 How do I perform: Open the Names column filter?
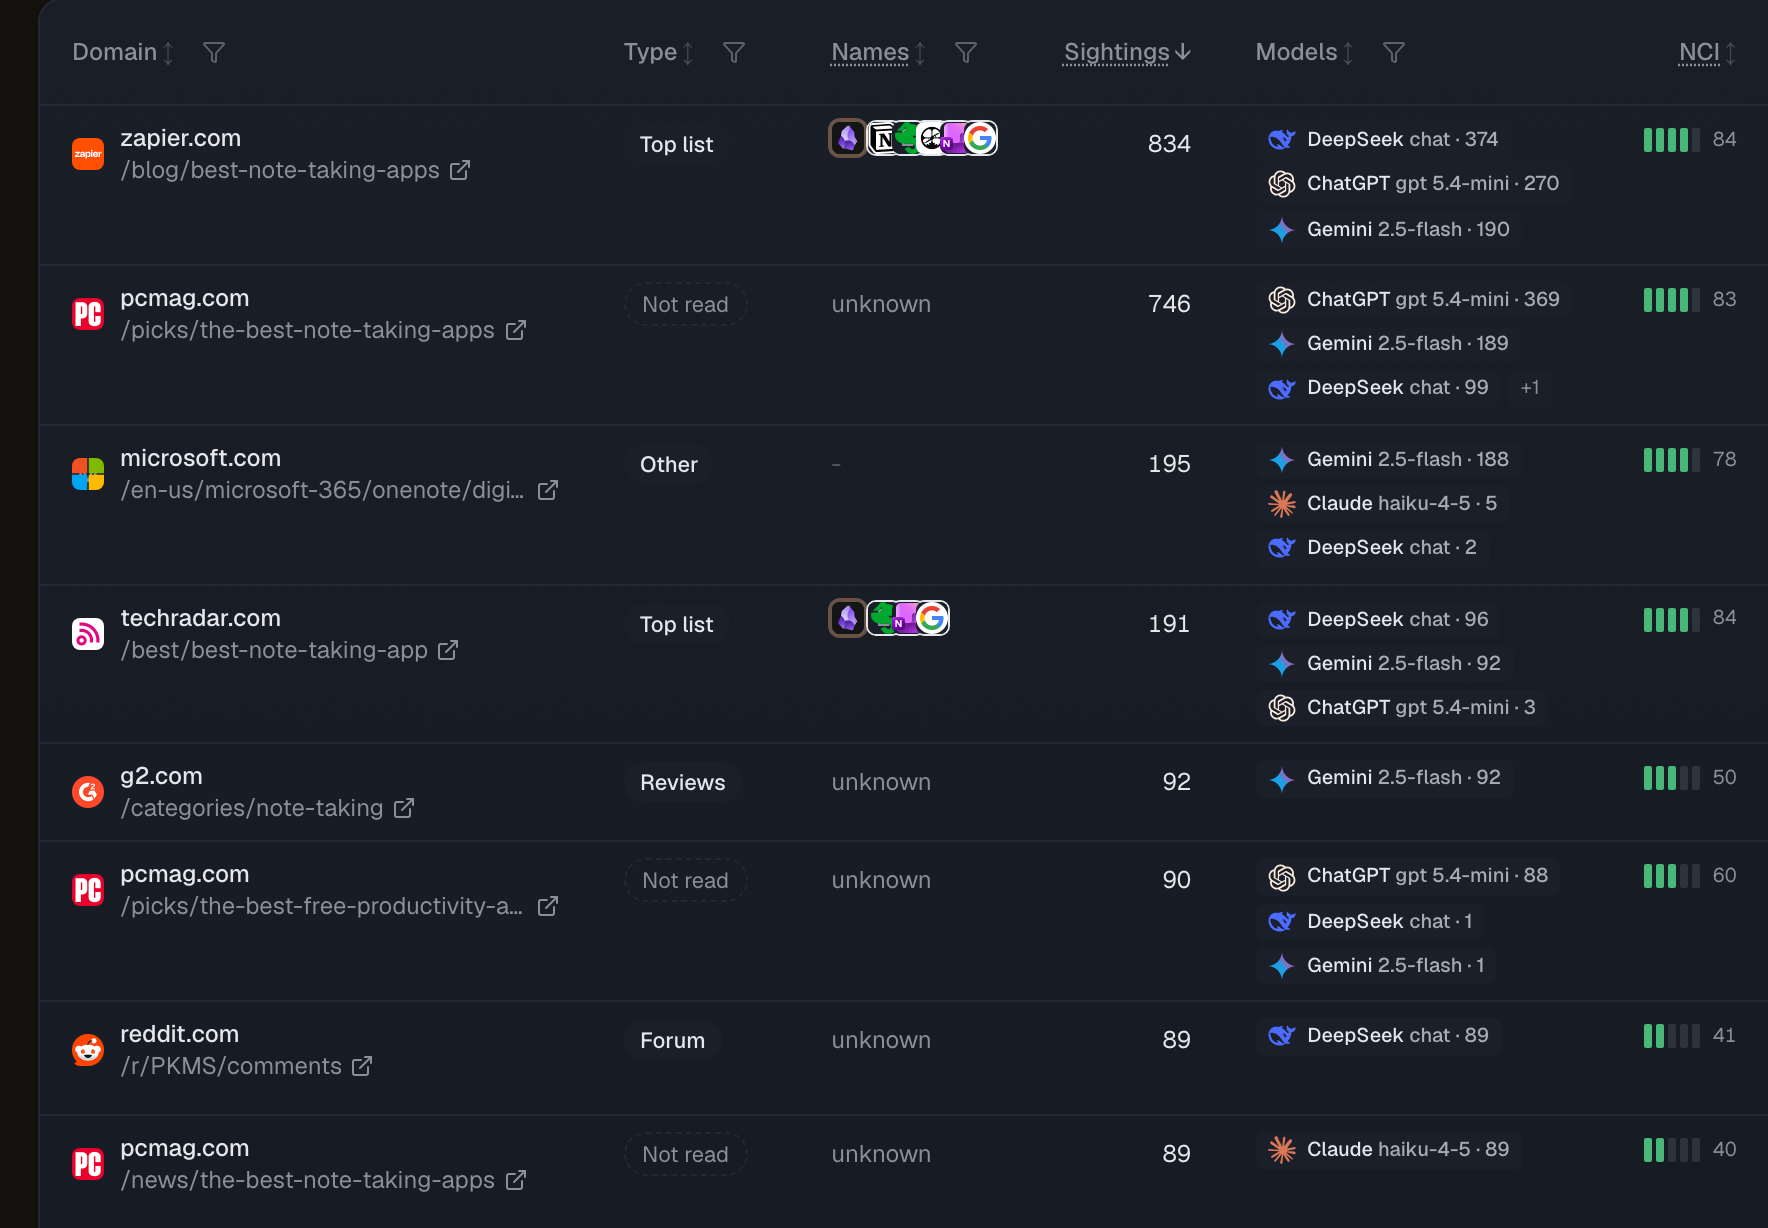click(x=965, y=52)
